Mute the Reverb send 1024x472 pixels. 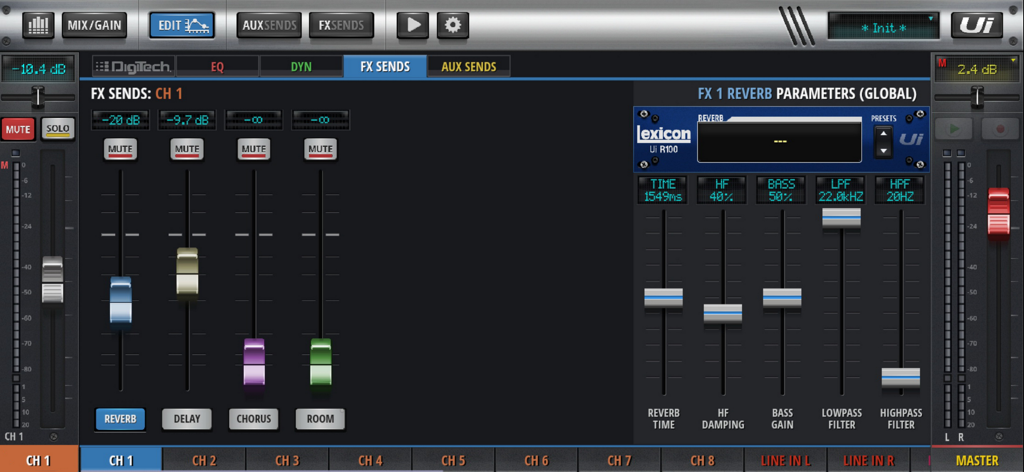click(120, 149)
